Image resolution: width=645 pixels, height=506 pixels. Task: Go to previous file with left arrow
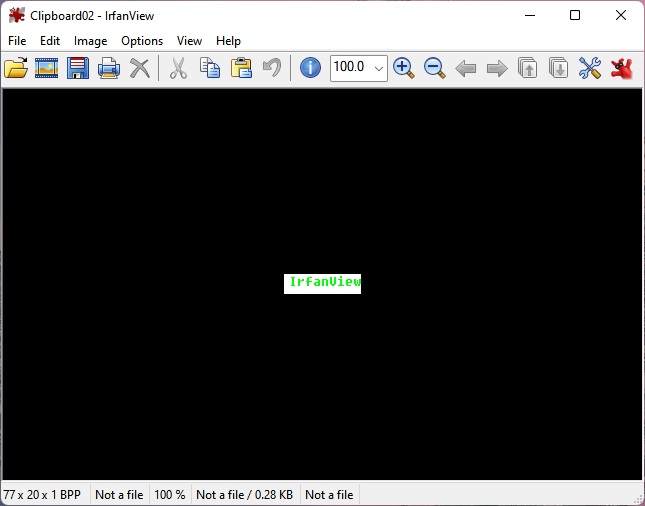click(x=466, y=68)
